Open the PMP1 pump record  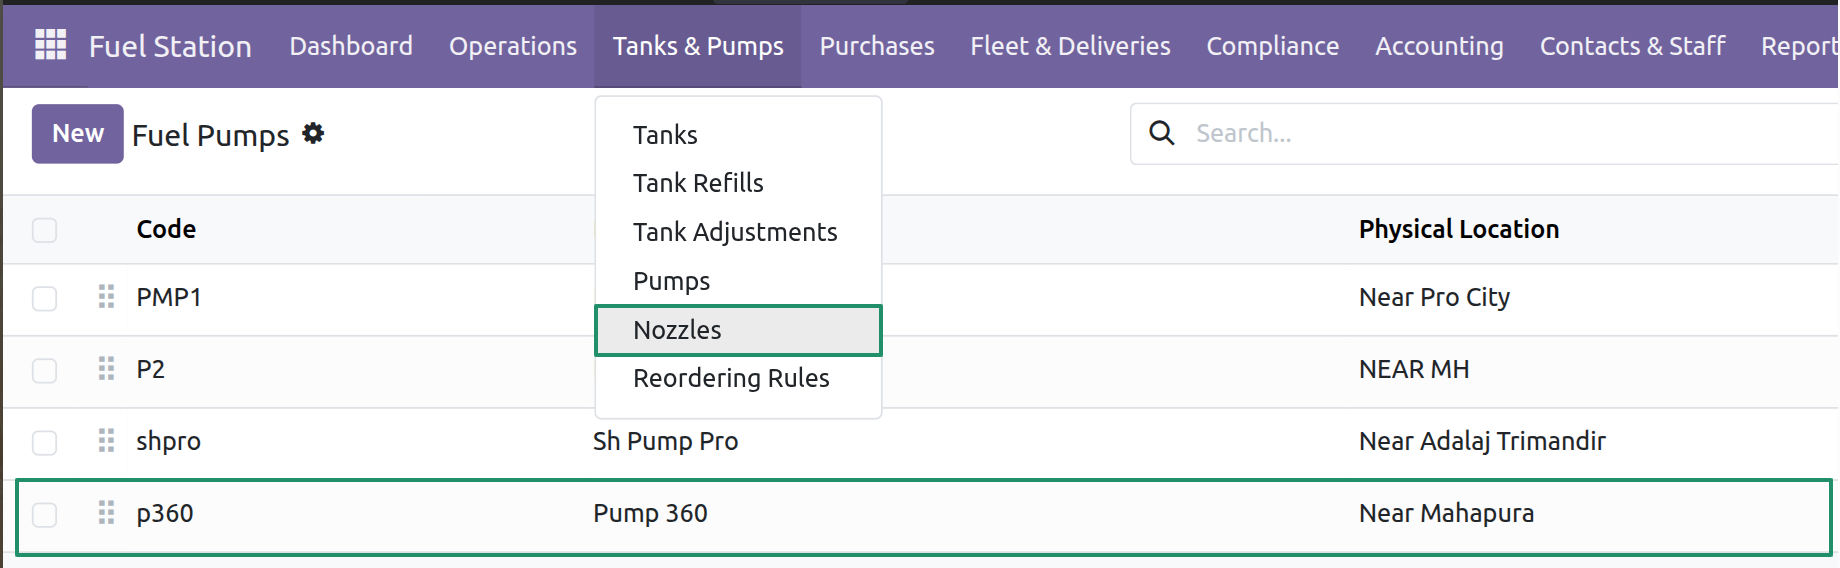click(169, 297)
